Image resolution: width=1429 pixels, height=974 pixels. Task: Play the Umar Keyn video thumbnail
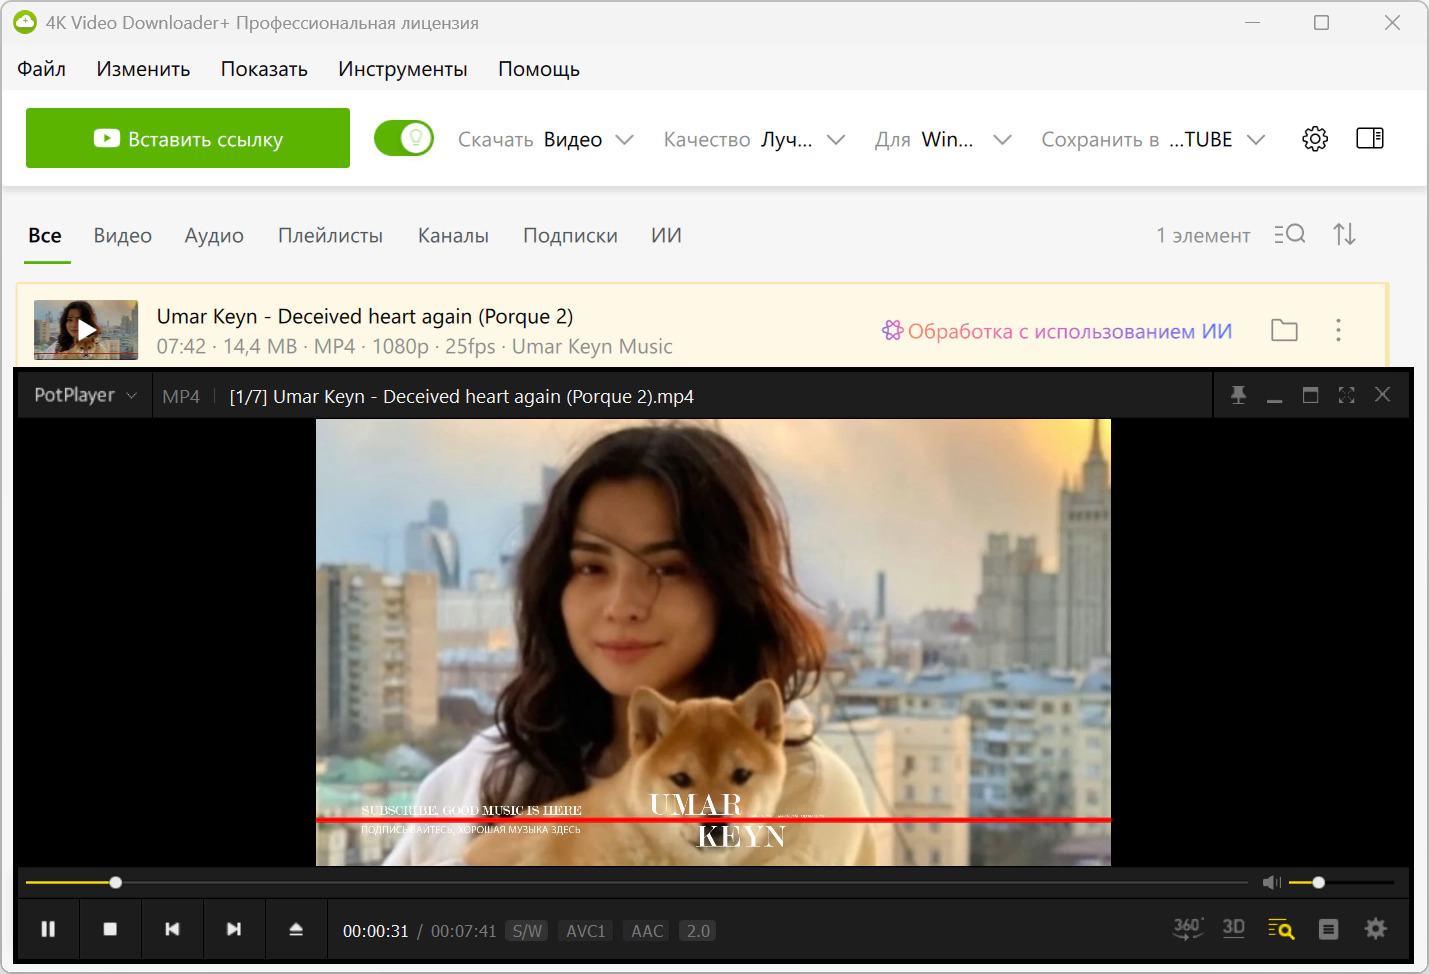coord(86,329)
